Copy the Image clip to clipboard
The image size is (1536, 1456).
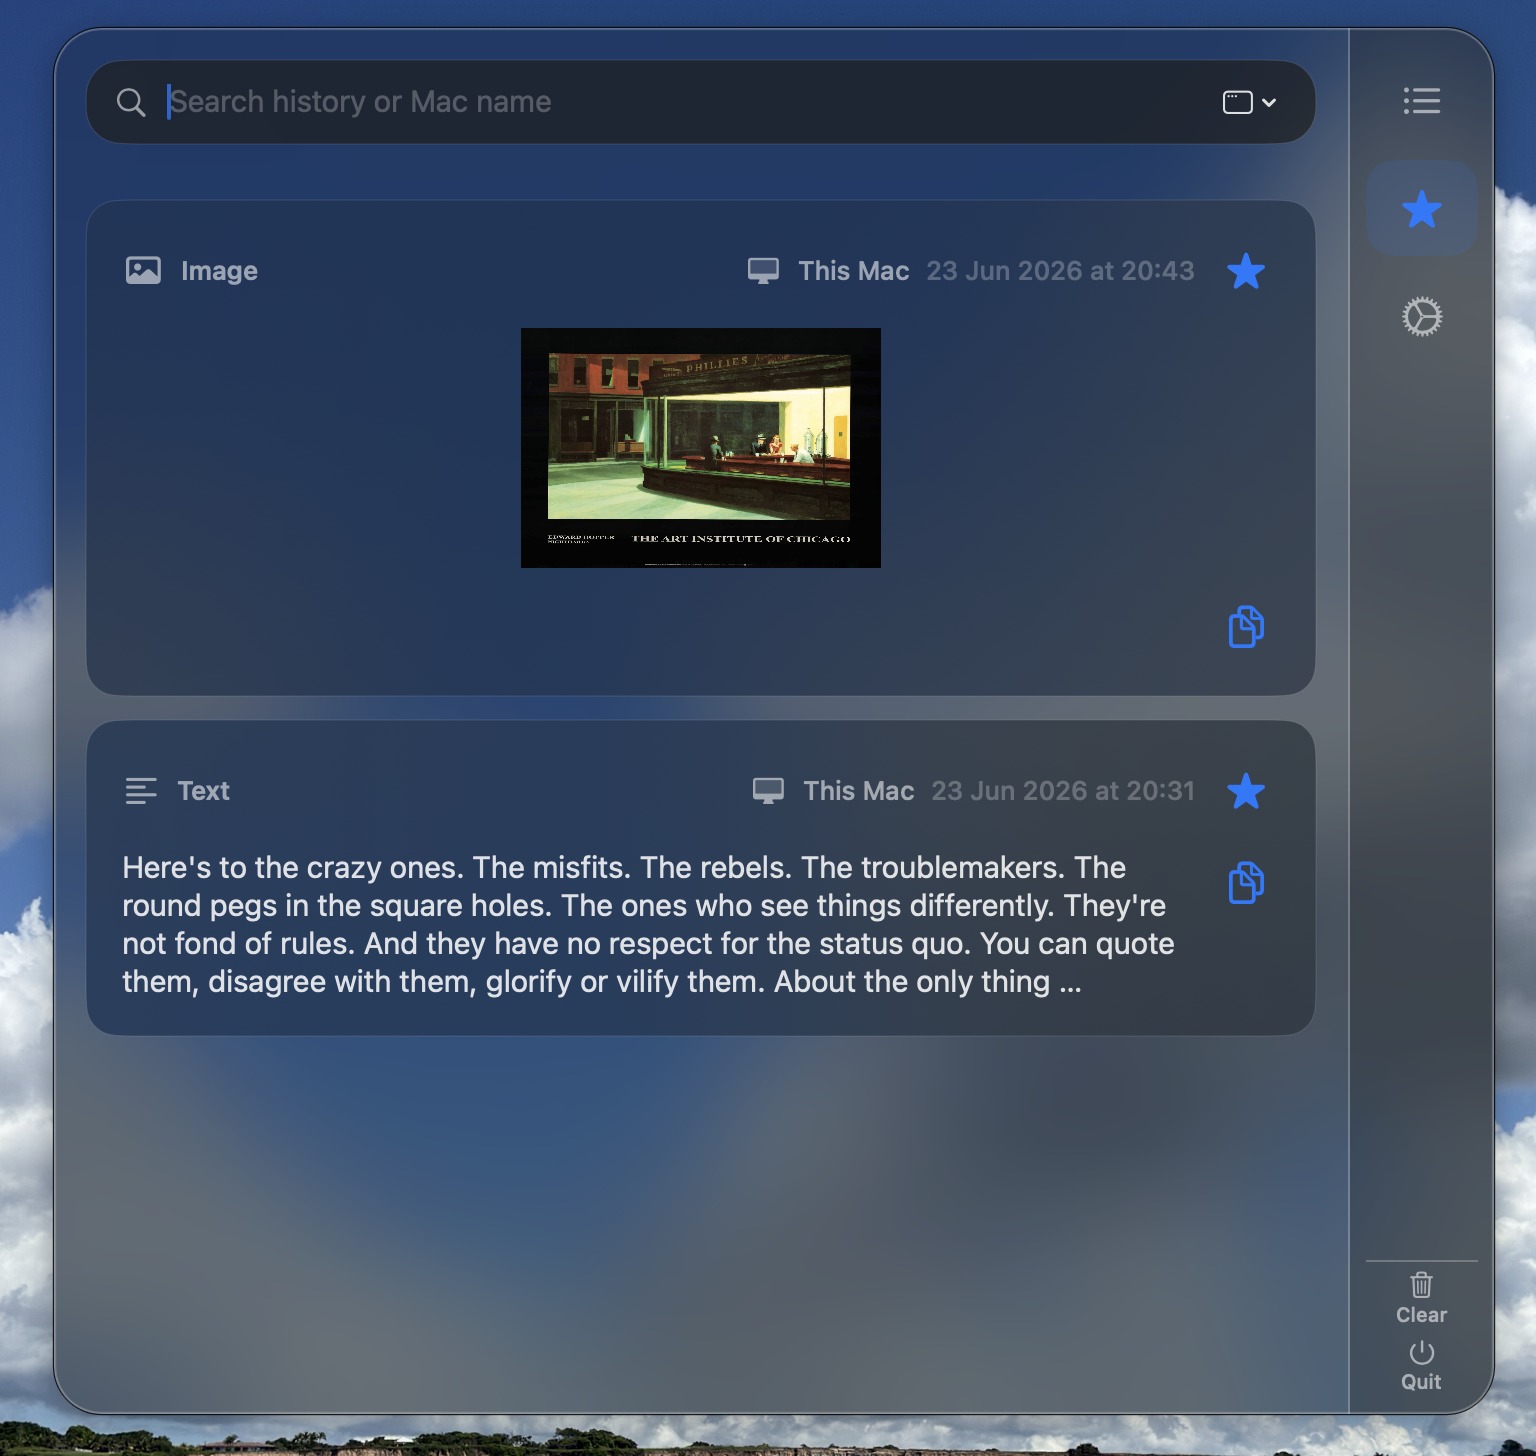[1246, 627]
